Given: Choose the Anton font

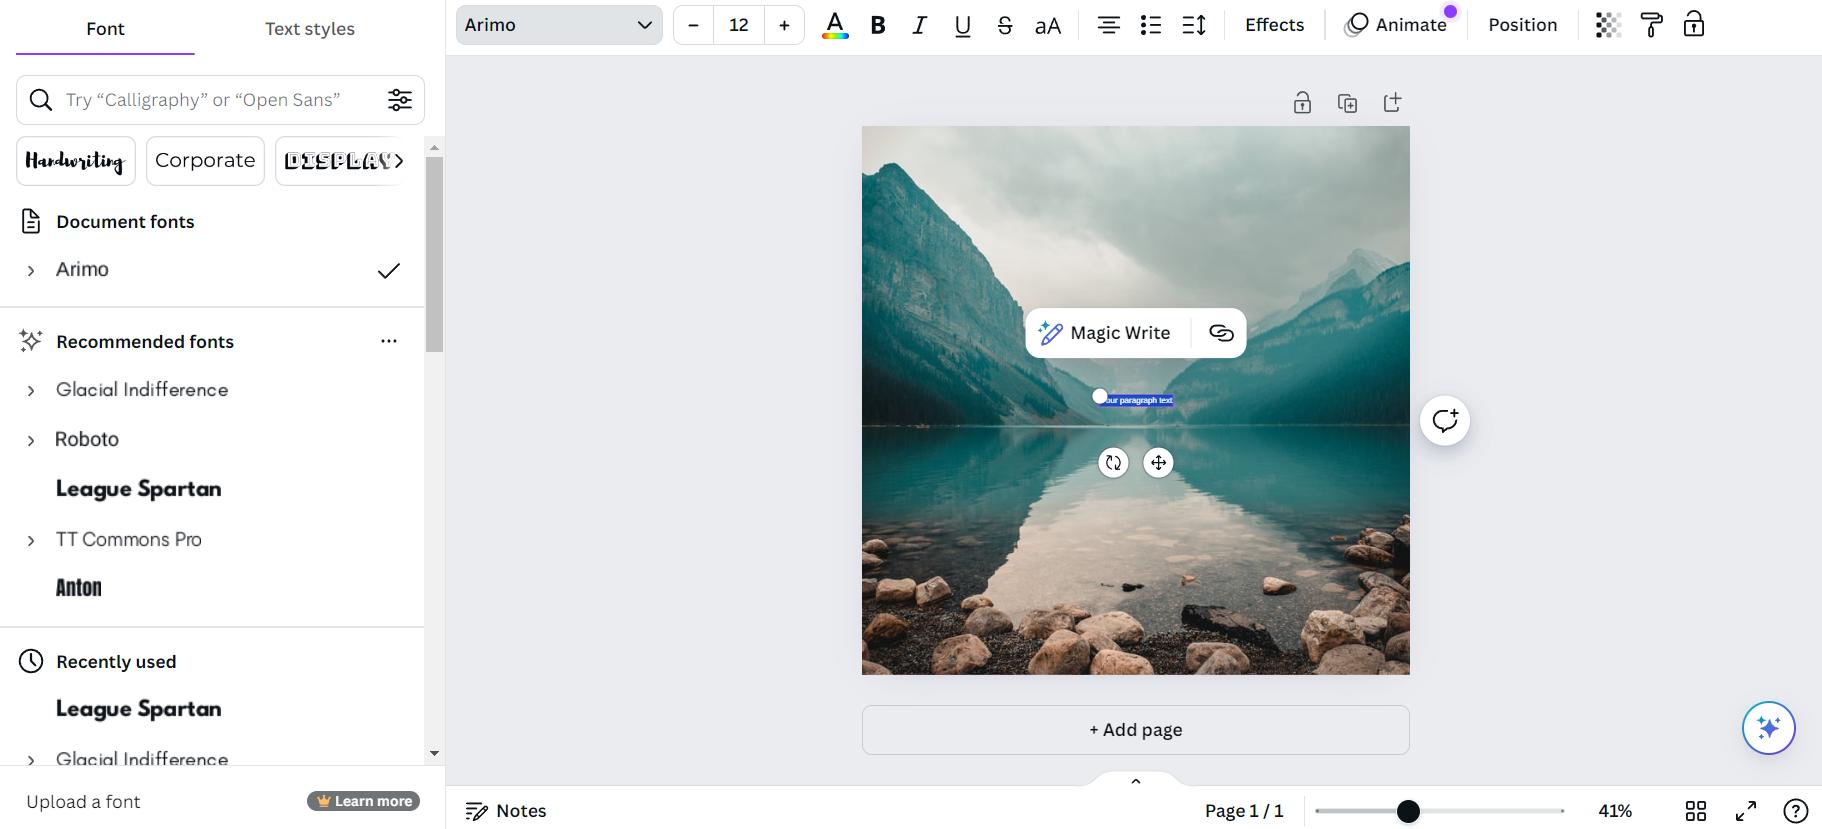Looking at the screenshot, I should click(79, 588).
